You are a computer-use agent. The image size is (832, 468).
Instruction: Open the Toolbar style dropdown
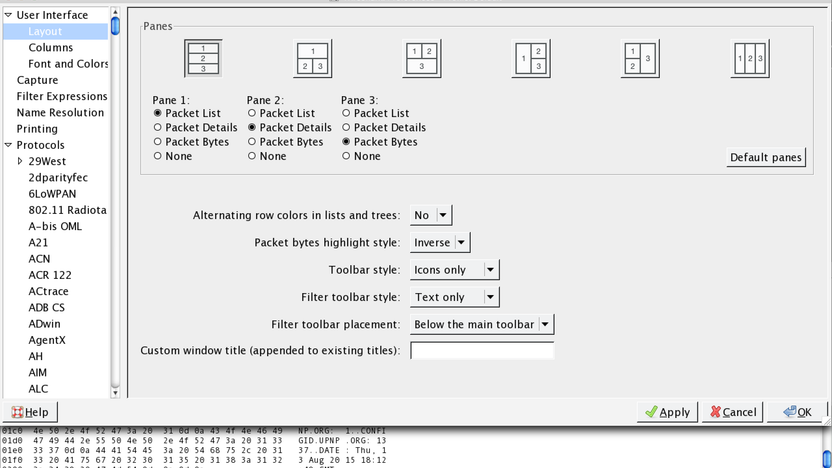click(455, 270)
